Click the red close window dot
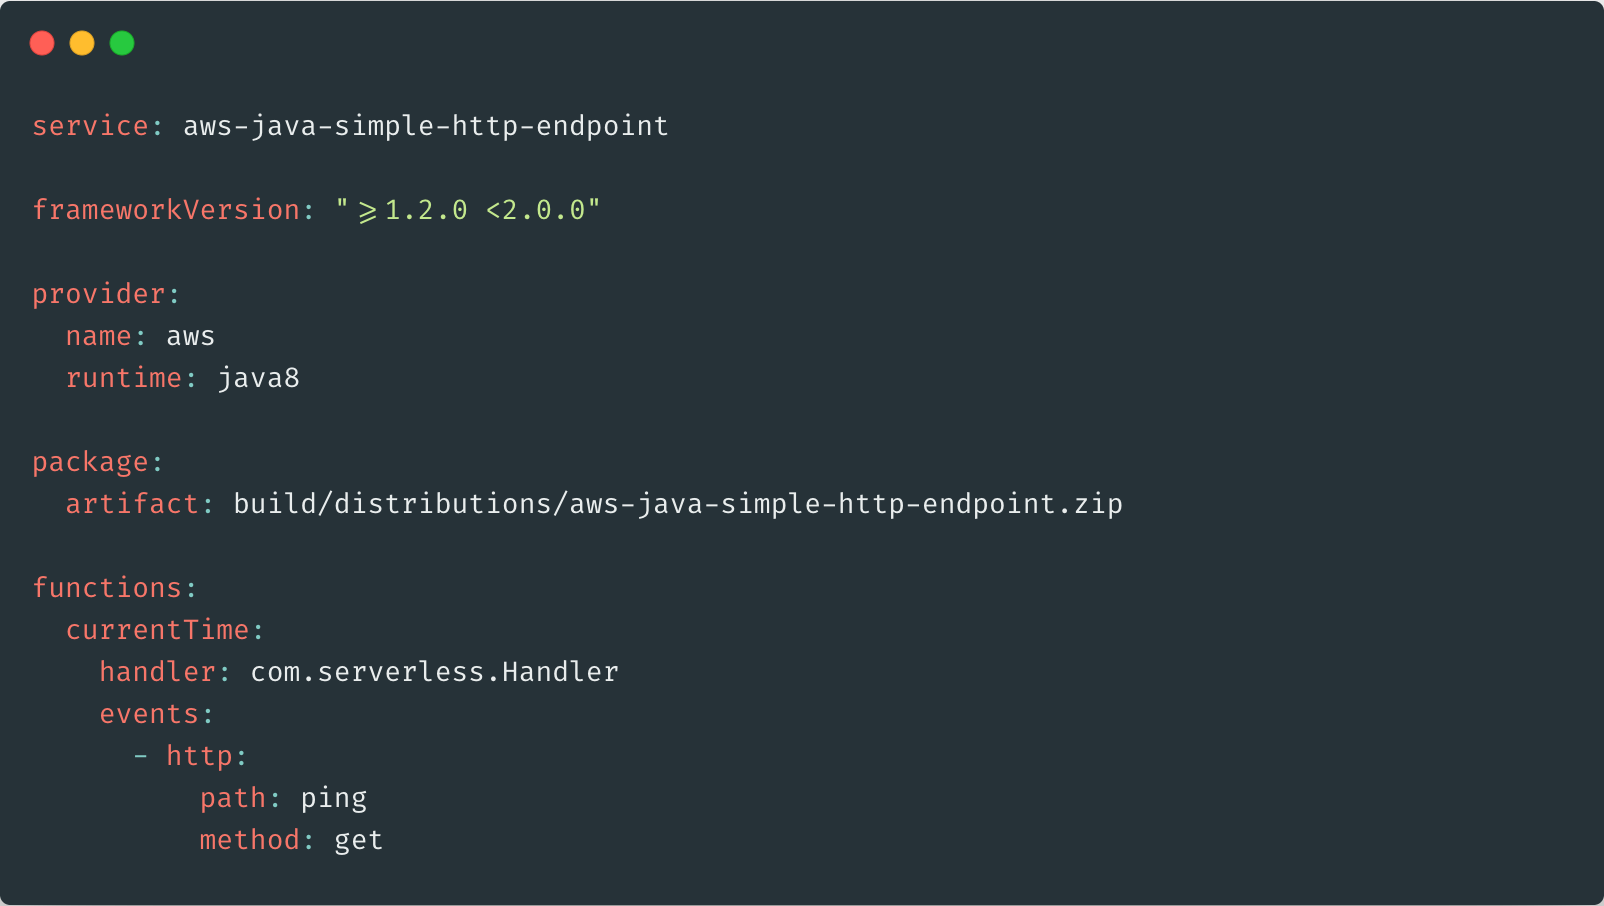Viewport: 1604px width, 906px height. point(42,43)
